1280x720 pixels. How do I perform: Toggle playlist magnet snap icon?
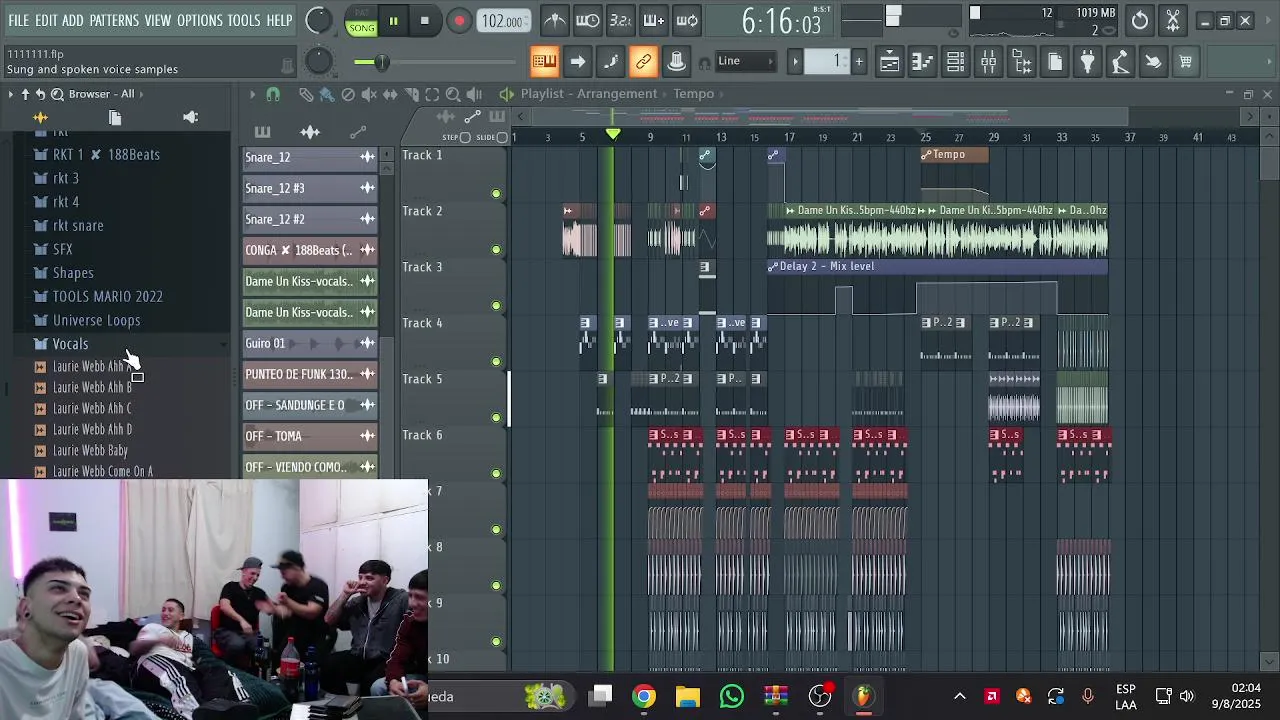coord(272,94)
